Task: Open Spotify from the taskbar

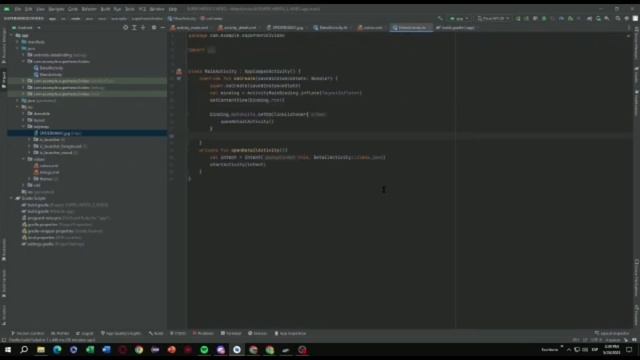Action: [x=204, y=350]
